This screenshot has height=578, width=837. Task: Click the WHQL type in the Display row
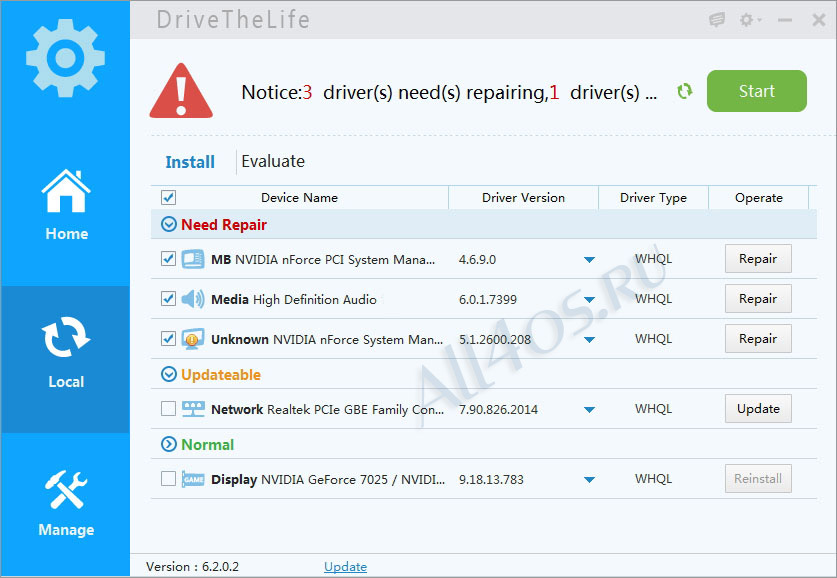(653, 479)
